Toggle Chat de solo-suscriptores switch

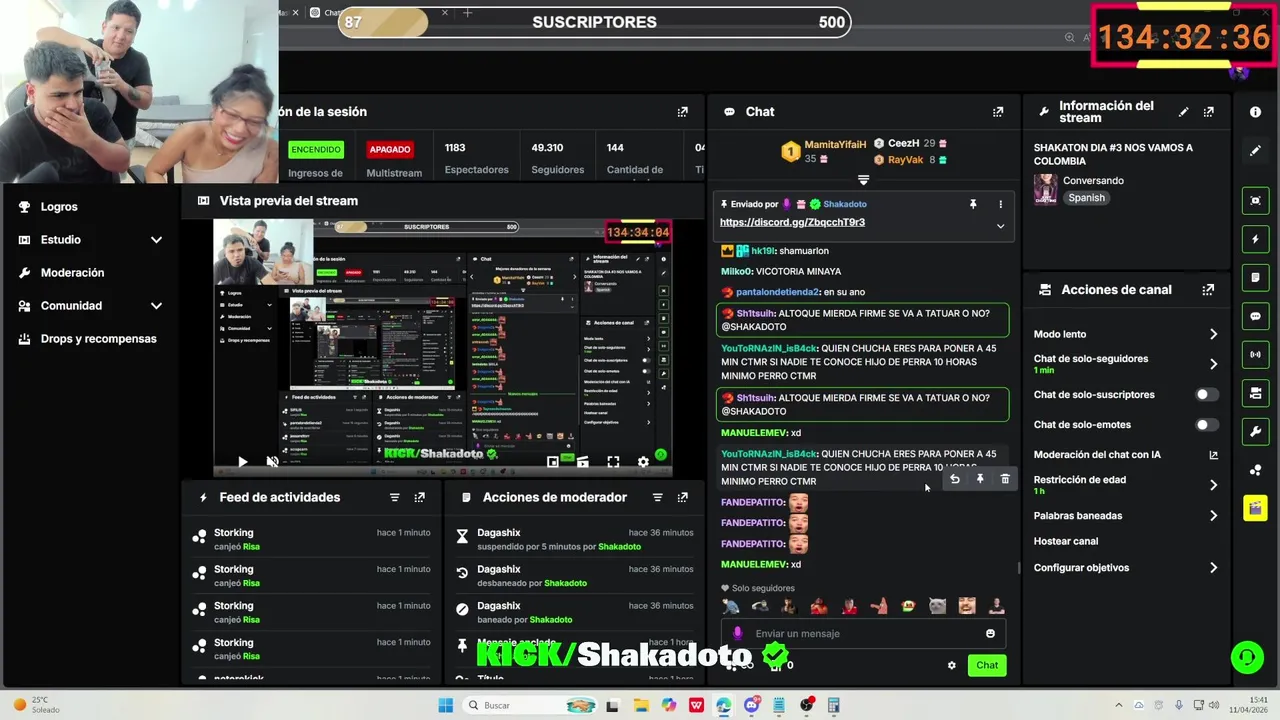(1207, 395)
